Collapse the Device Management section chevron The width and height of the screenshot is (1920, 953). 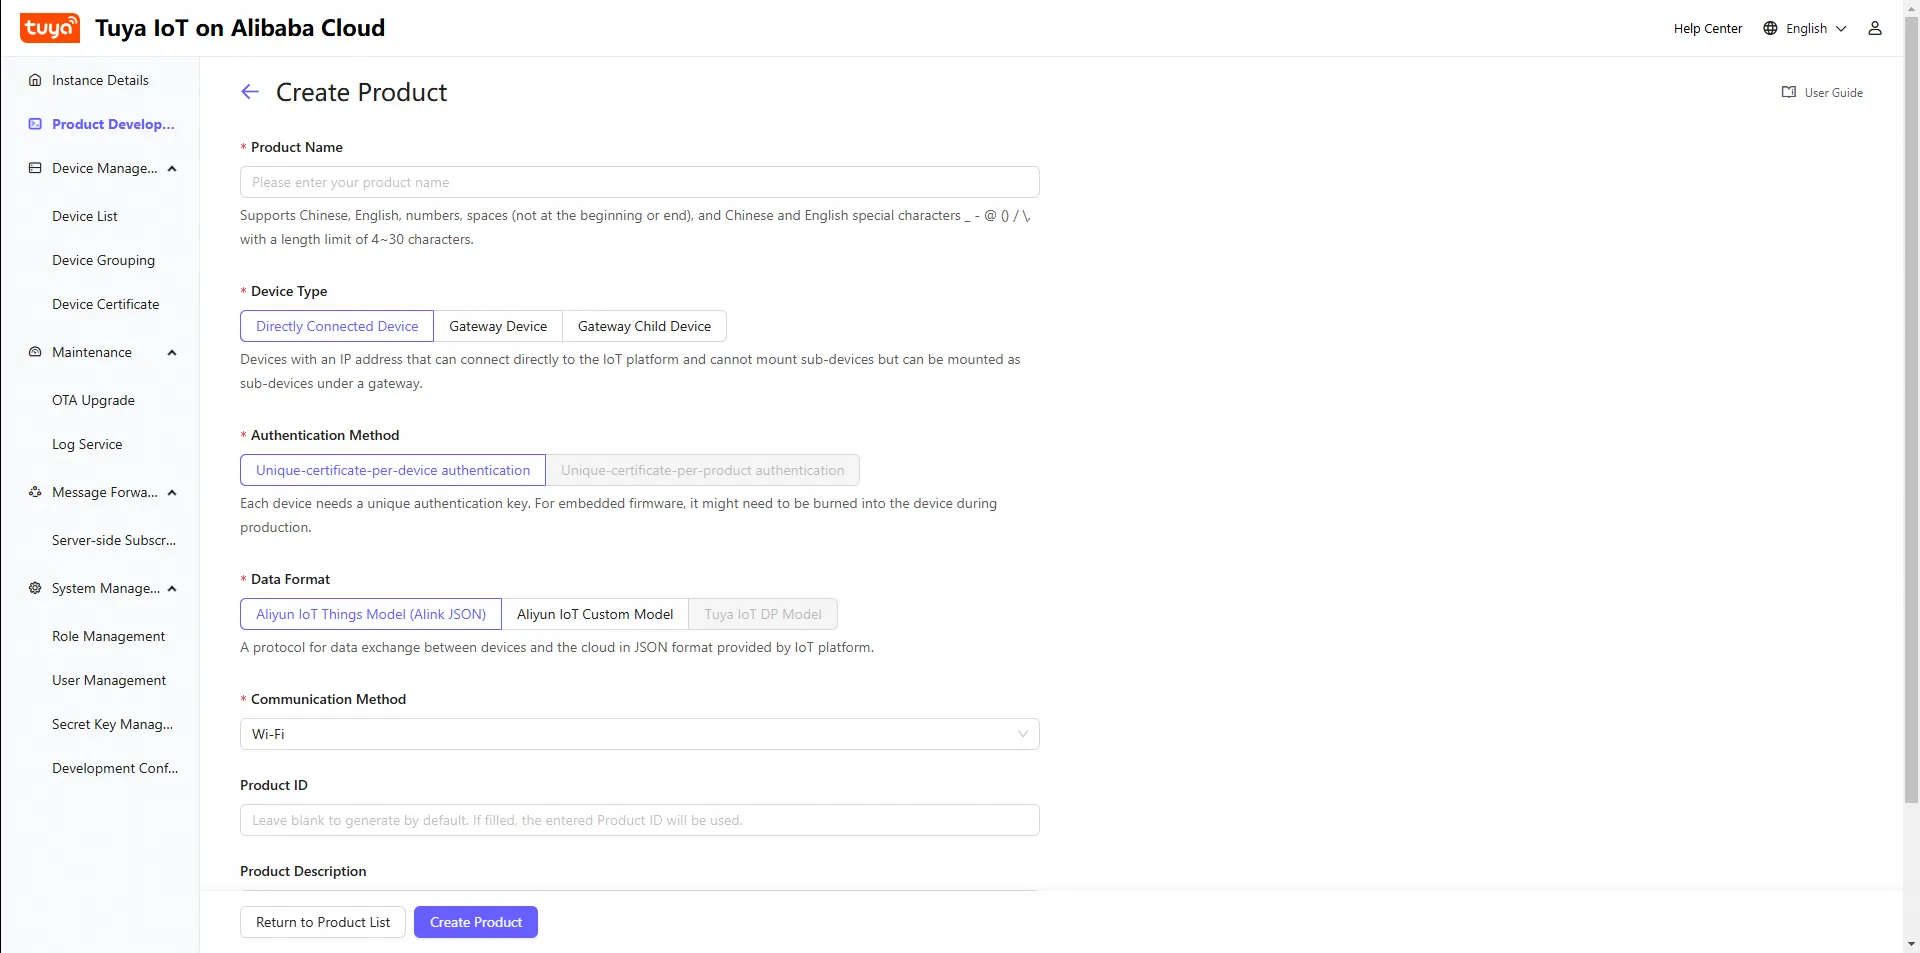click(x=172, y=168)
